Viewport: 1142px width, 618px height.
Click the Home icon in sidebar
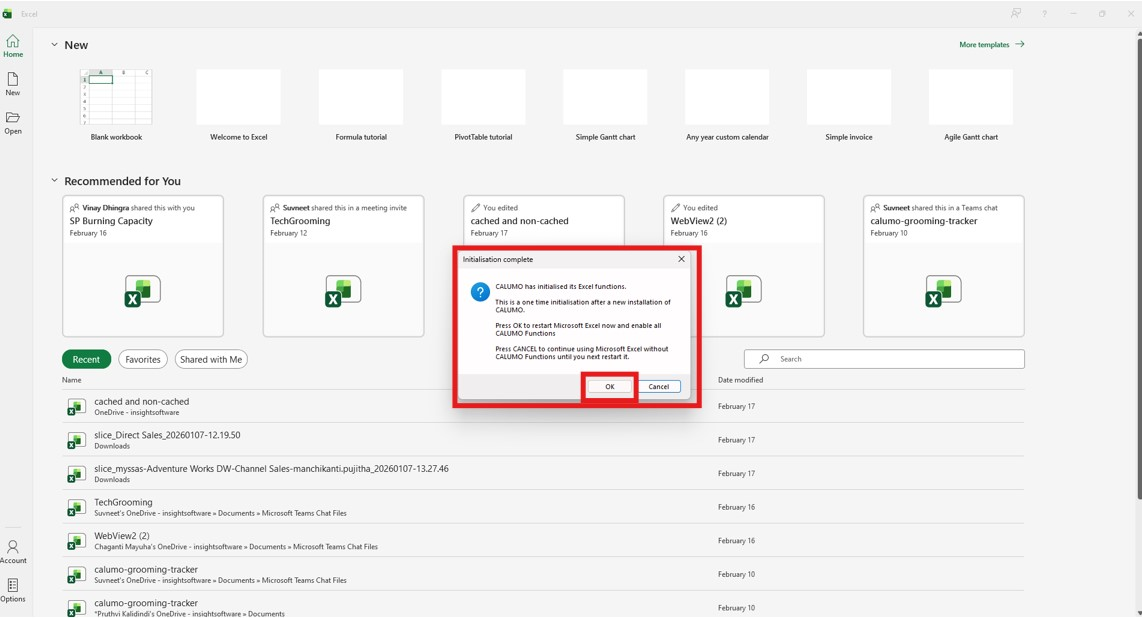tap(13, 45)
